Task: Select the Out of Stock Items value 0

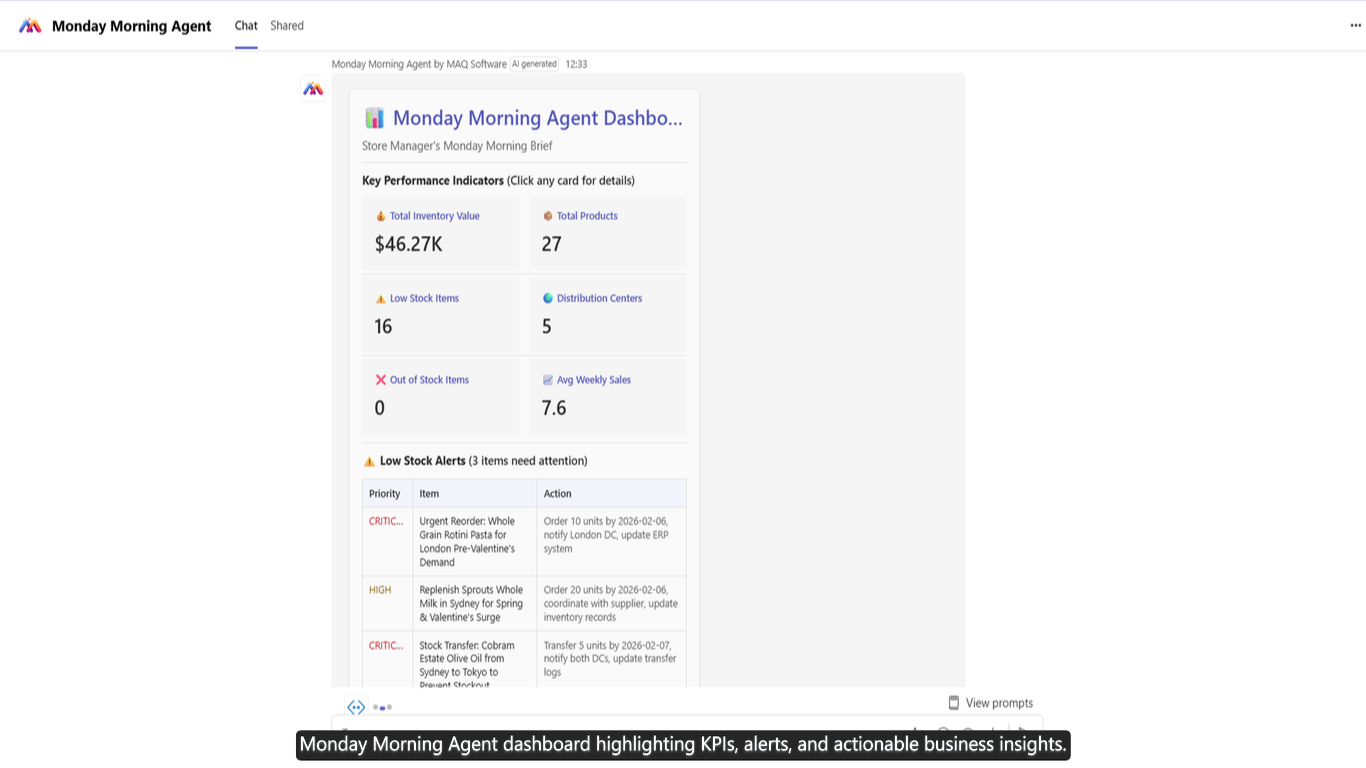Action: click(x=379, y=408)
